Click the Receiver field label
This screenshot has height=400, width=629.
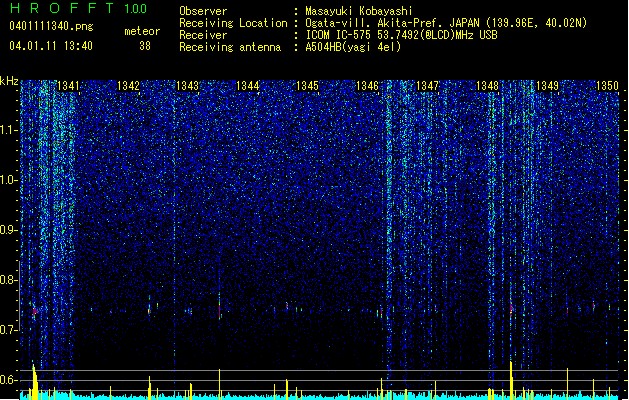[x=203, y=35]
